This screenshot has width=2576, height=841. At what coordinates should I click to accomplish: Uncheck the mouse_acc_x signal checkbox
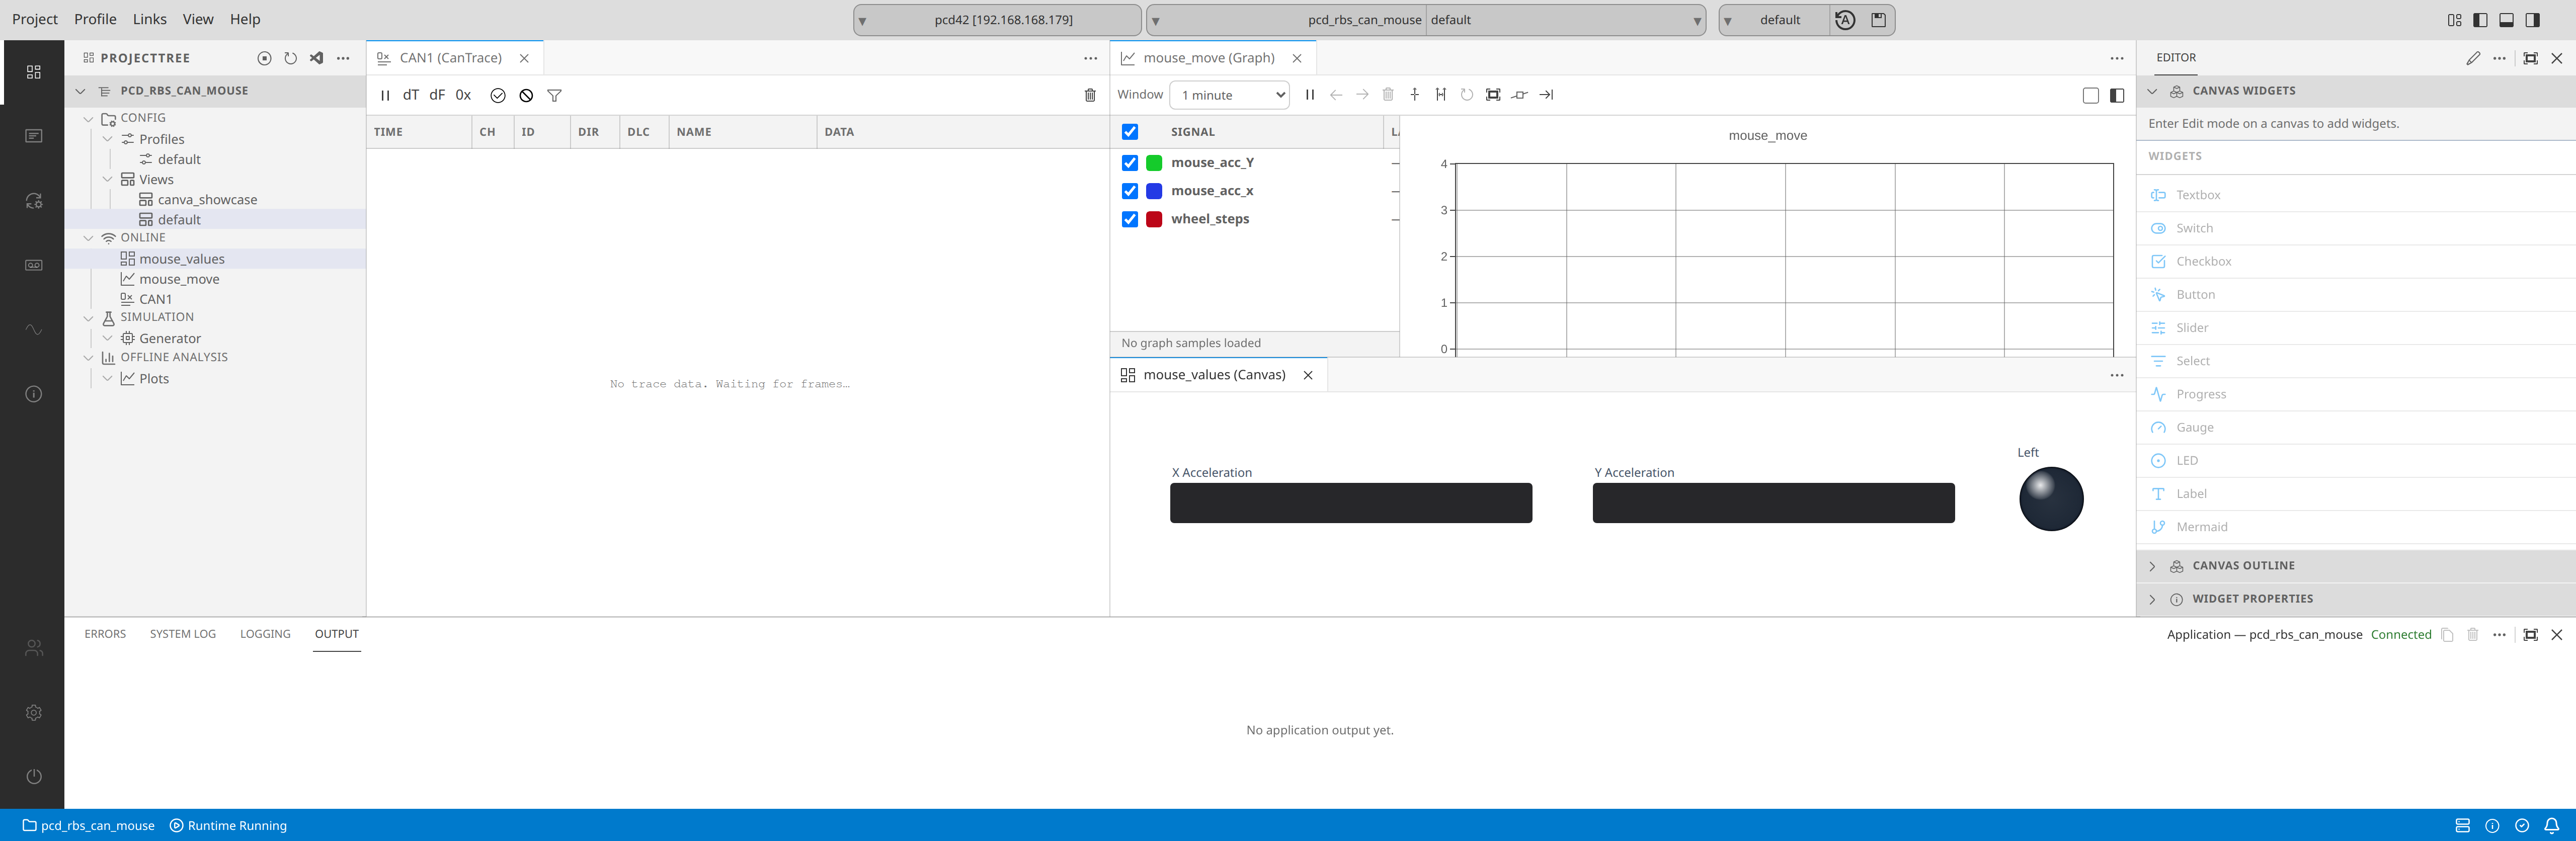pyautogui.click(x=1130, y=191)
